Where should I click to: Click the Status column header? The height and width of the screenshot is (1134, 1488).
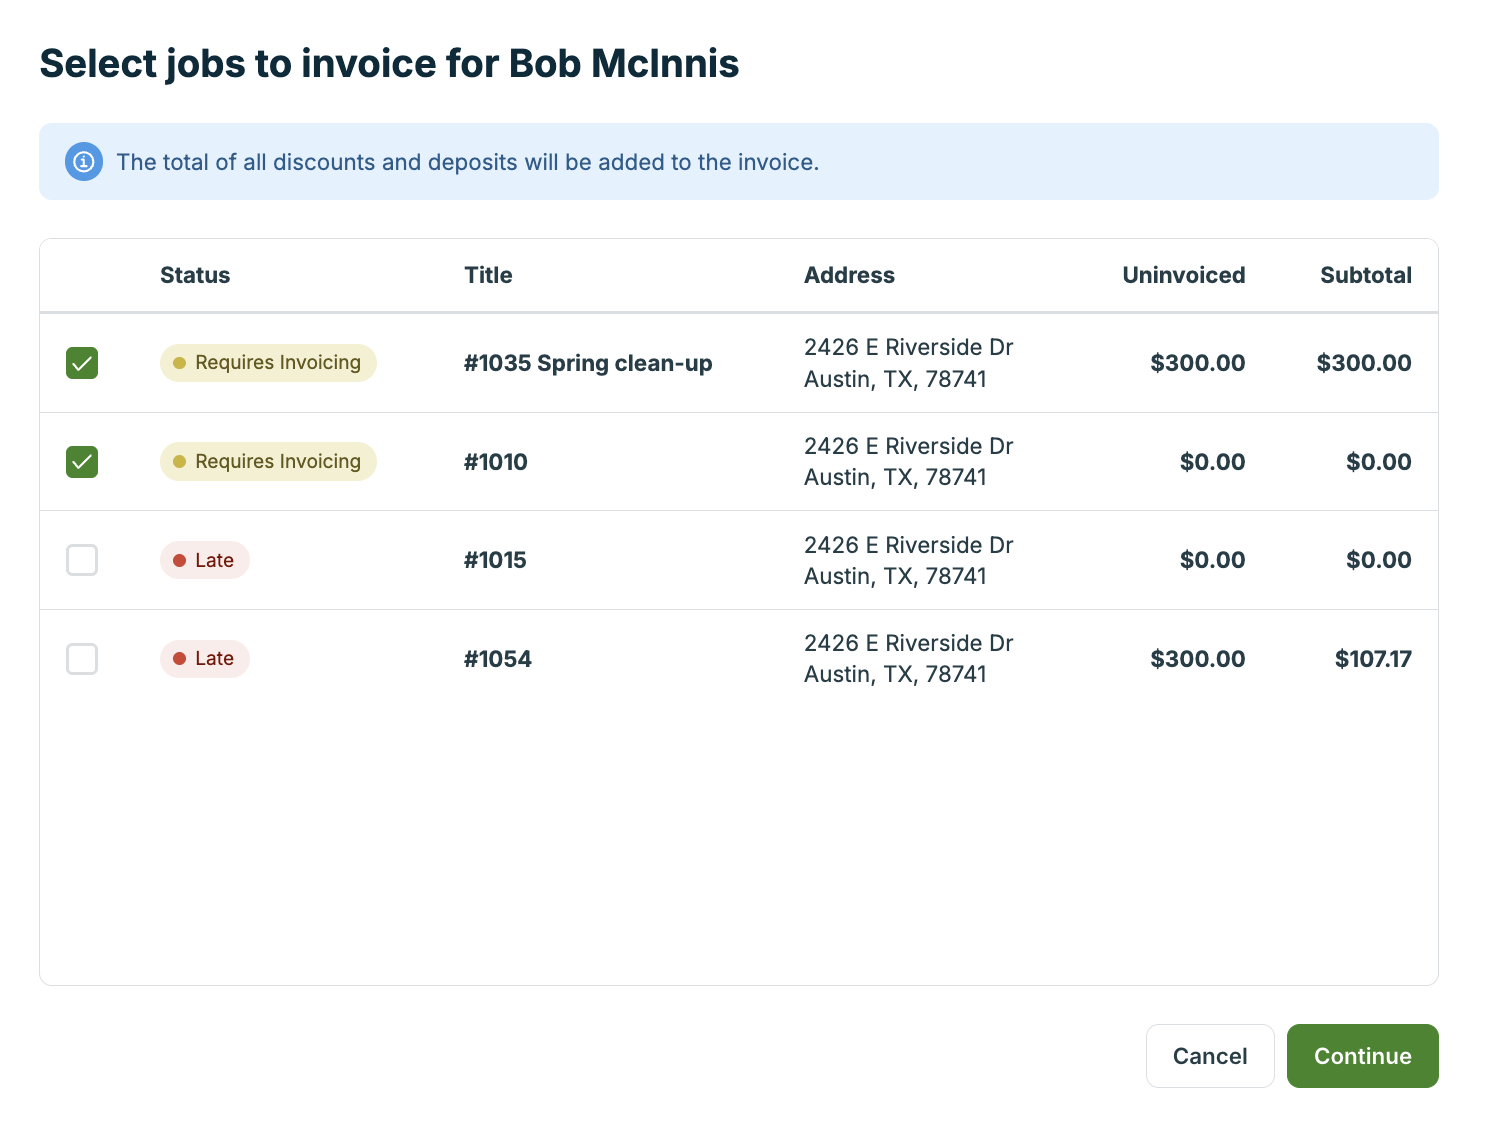pos(195,276)
